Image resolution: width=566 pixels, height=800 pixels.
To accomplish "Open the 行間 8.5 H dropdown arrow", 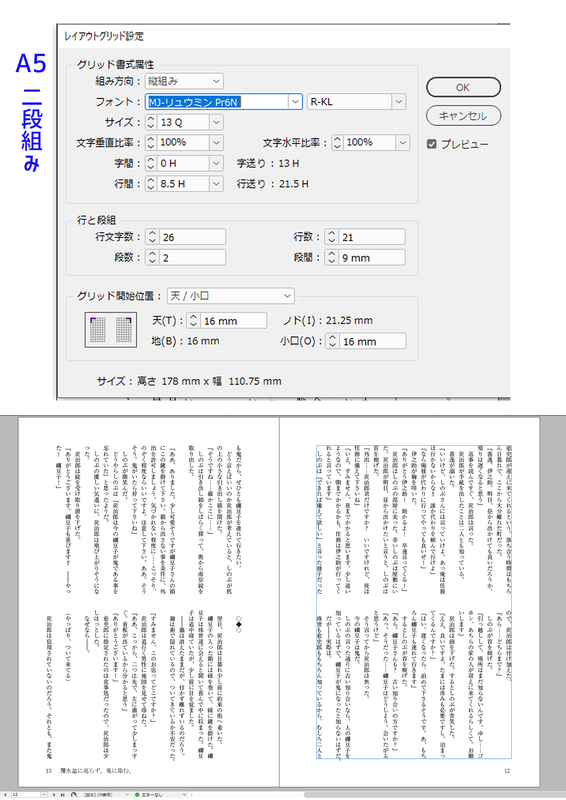I will [216, 184].
